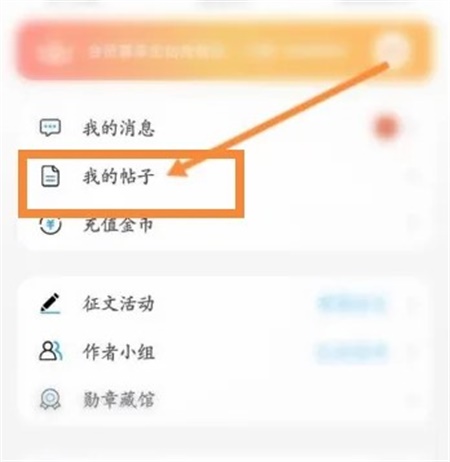Tap the yen coin recharge icon
The width and height of the screenshot is (450, 462).
pos(50,226)
